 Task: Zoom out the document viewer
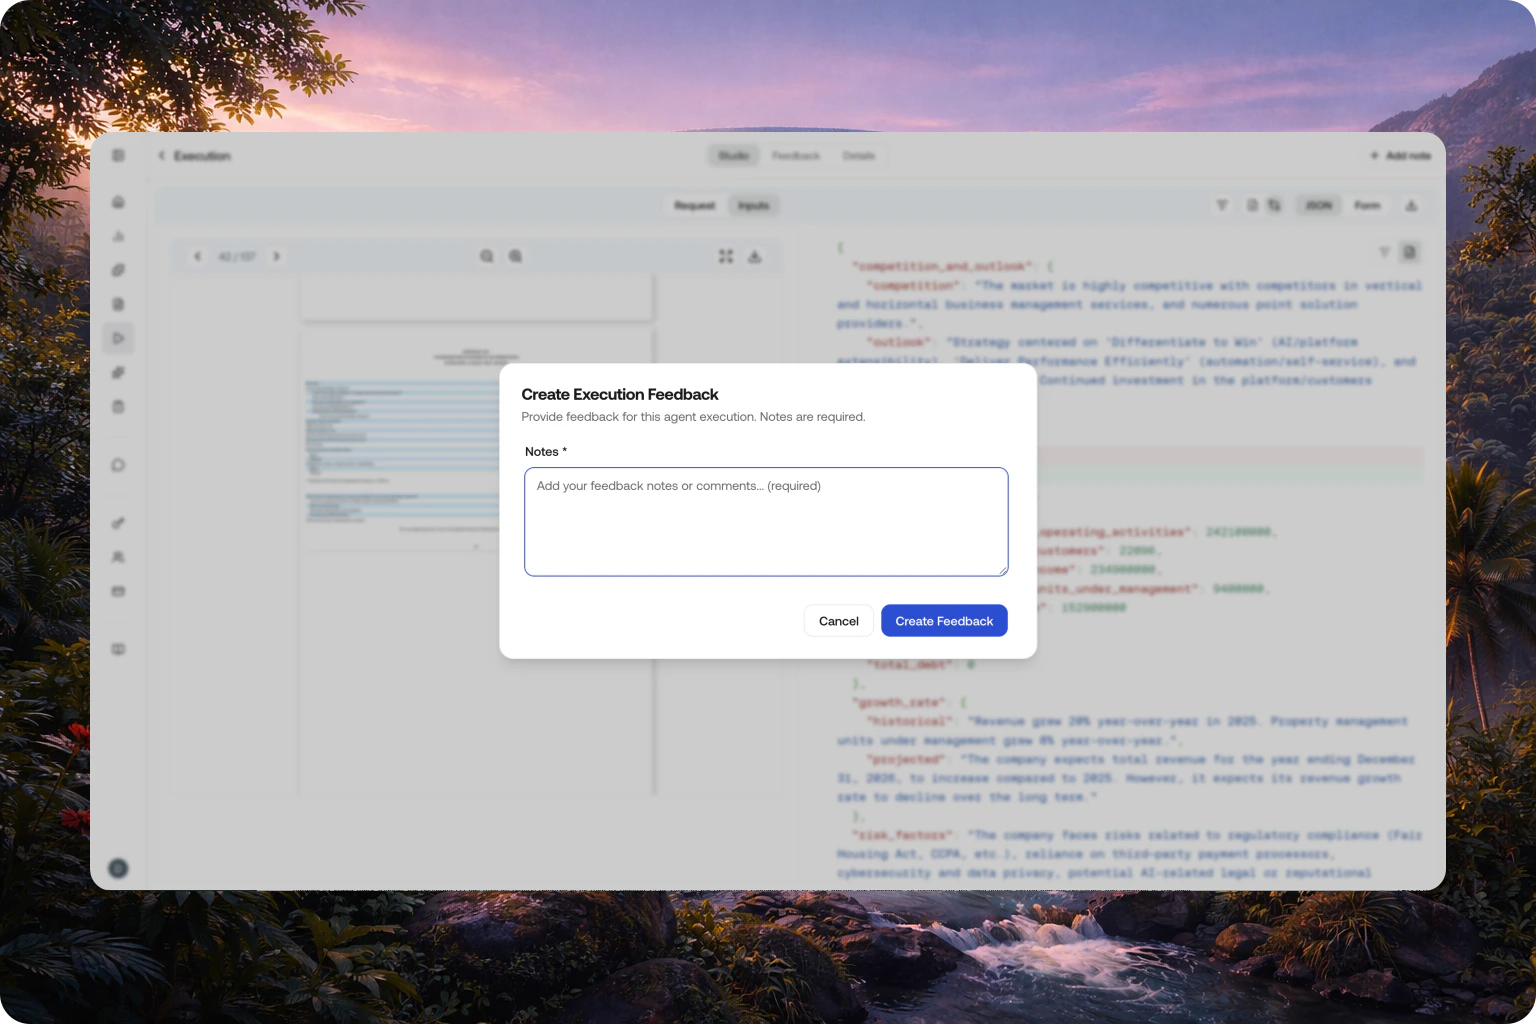(487, 257)
